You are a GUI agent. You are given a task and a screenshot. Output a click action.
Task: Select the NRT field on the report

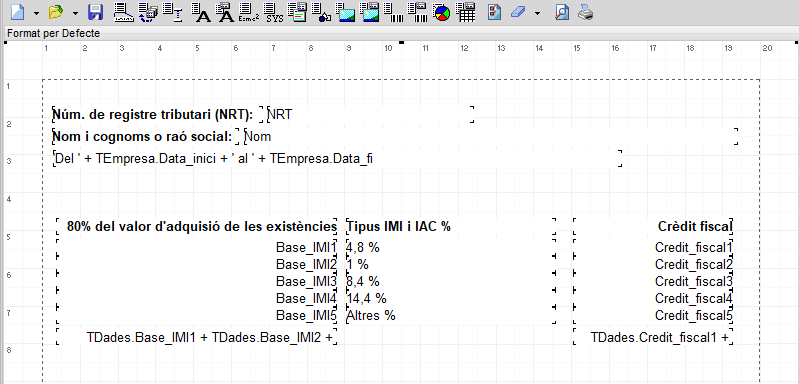370,115
